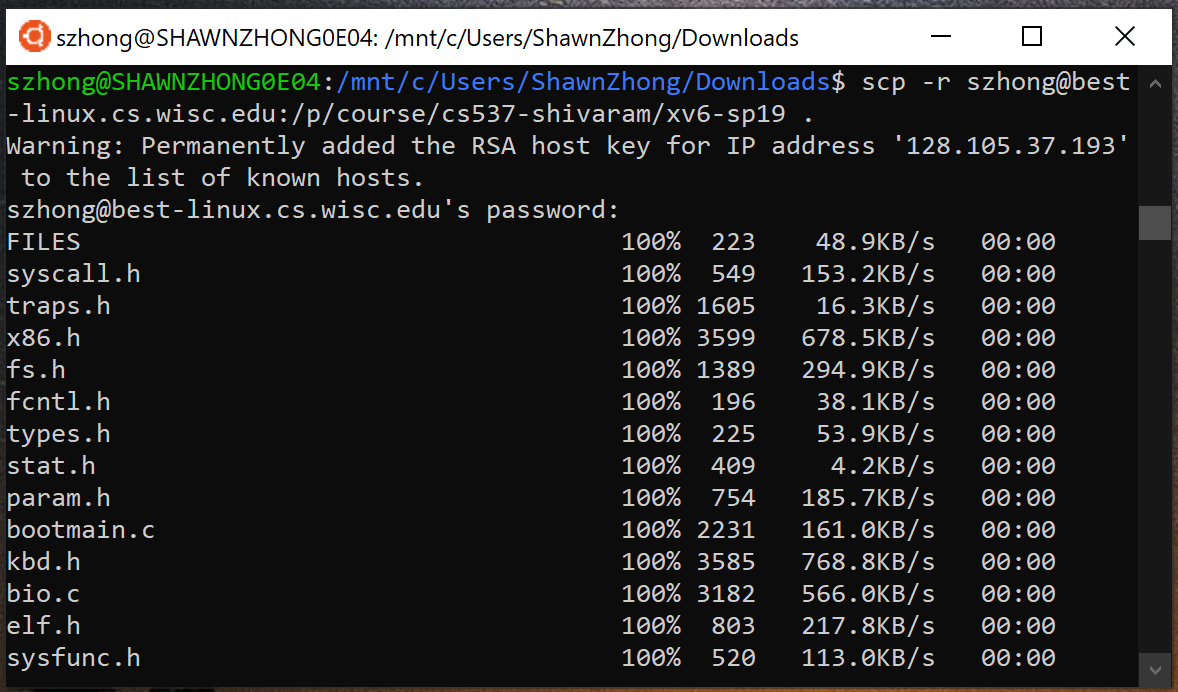This screenshot has height=692, width=1178.
Task: Click the window title bar text
Action: [428, 38]
